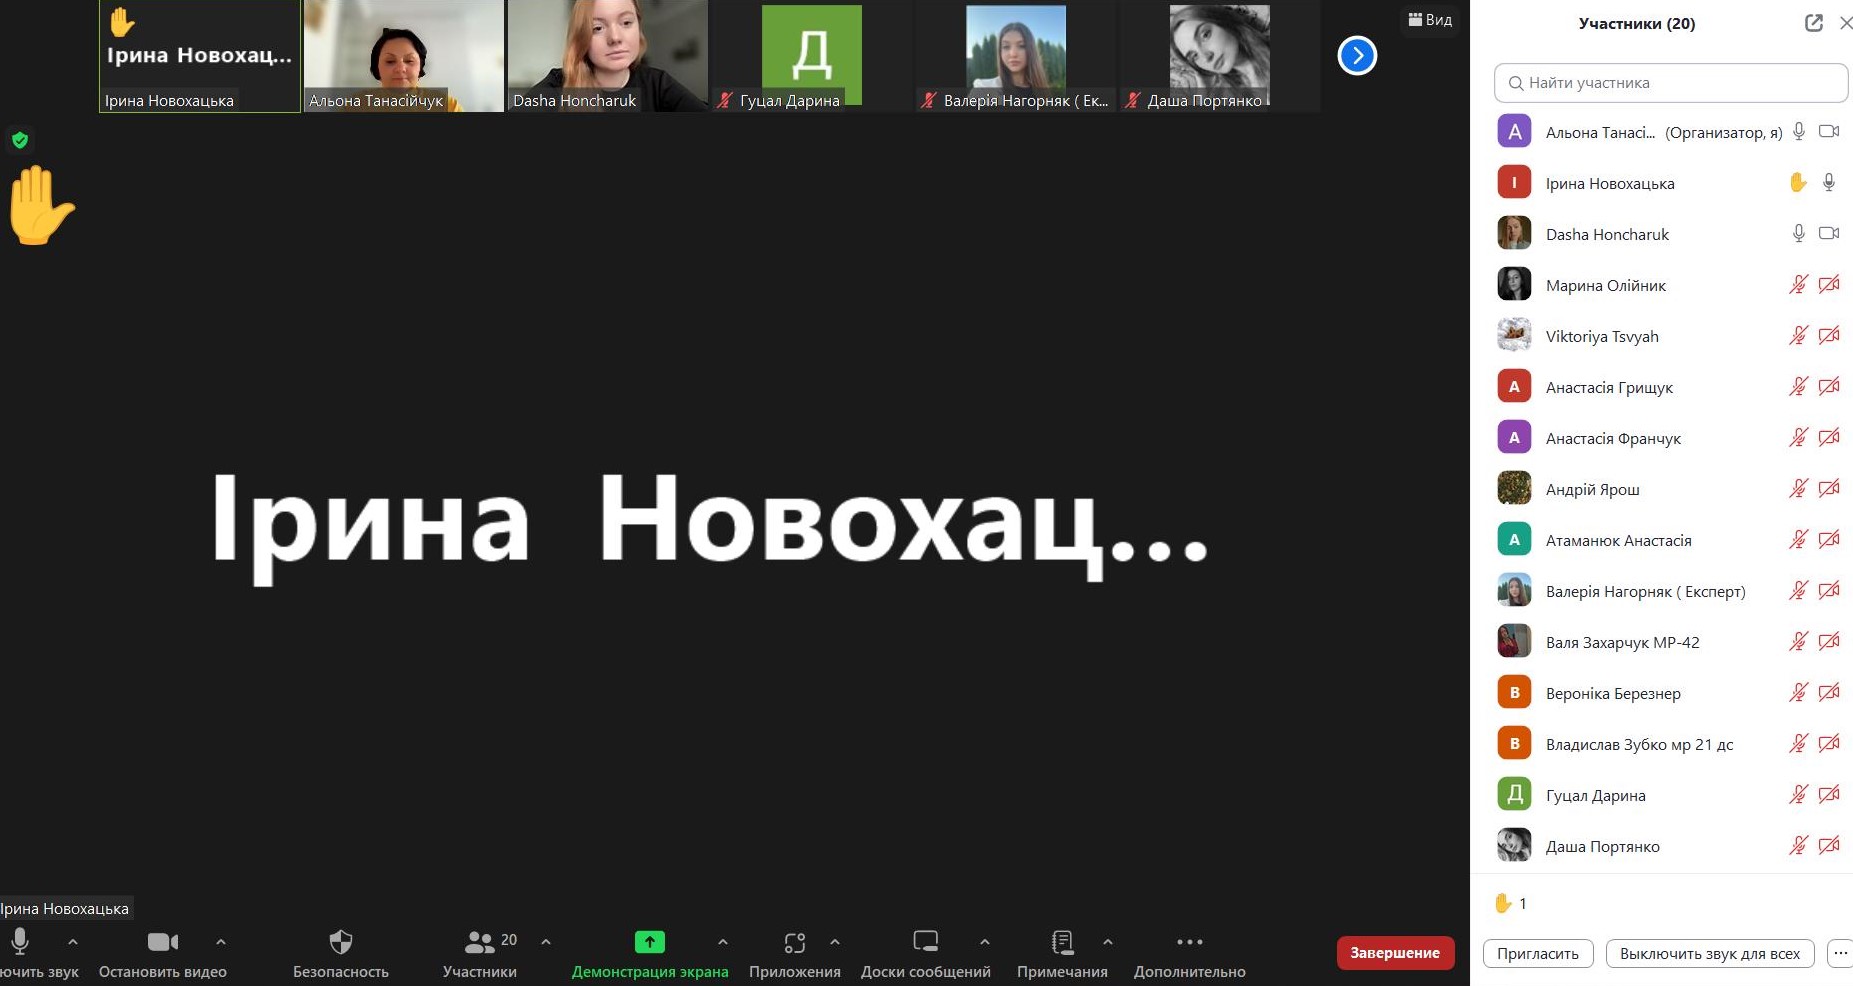Click the green encryption shield icon
The image size is (1853, 986).
[x=20, y=140]
